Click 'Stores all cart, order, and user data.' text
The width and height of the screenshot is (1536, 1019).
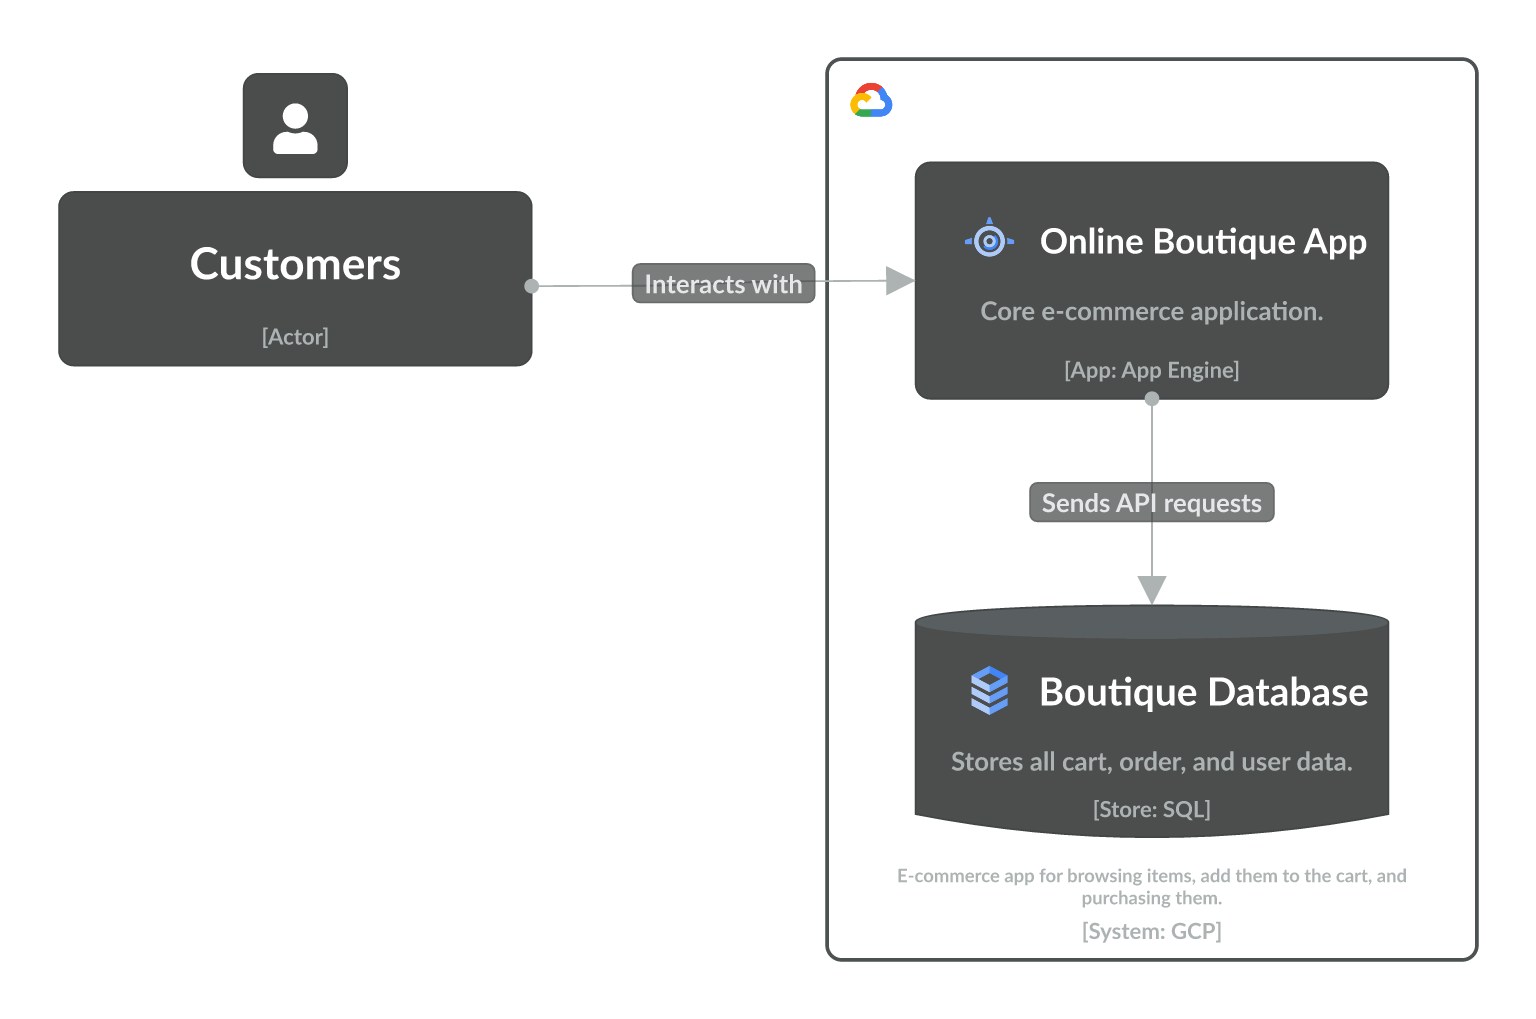[1152, 762]
